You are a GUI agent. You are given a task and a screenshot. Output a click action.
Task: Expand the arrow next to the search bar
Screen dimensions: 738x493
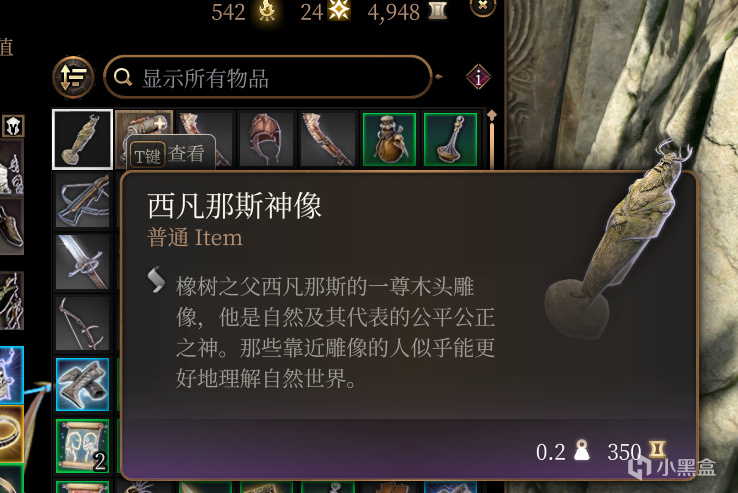pyautogui.click(x=439, y=77)
